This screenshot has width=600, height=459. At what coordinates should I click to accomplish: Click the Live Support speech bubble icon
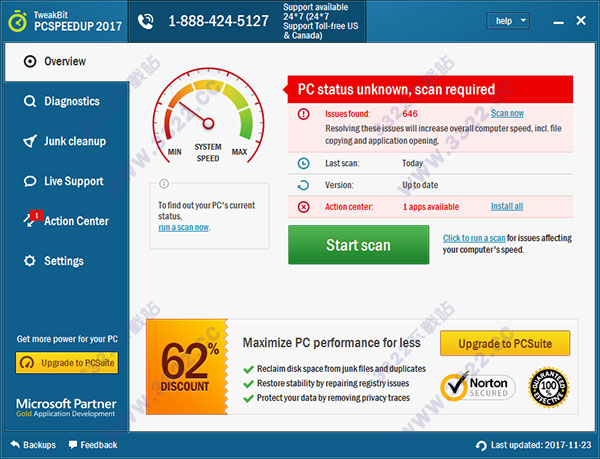coord(30,181)
